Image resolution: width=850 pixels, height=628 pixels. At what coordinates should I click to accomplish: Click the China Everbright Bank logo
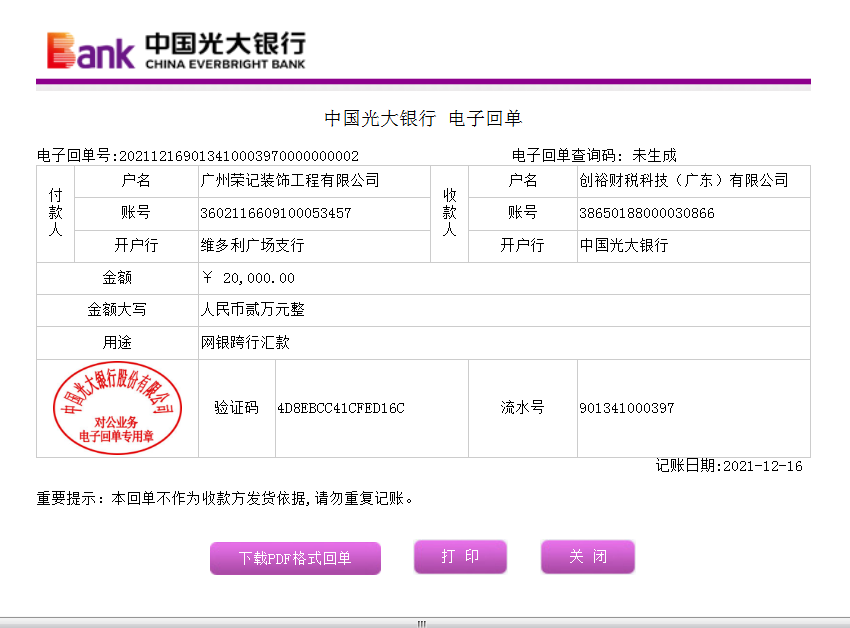tap(176, 50)
